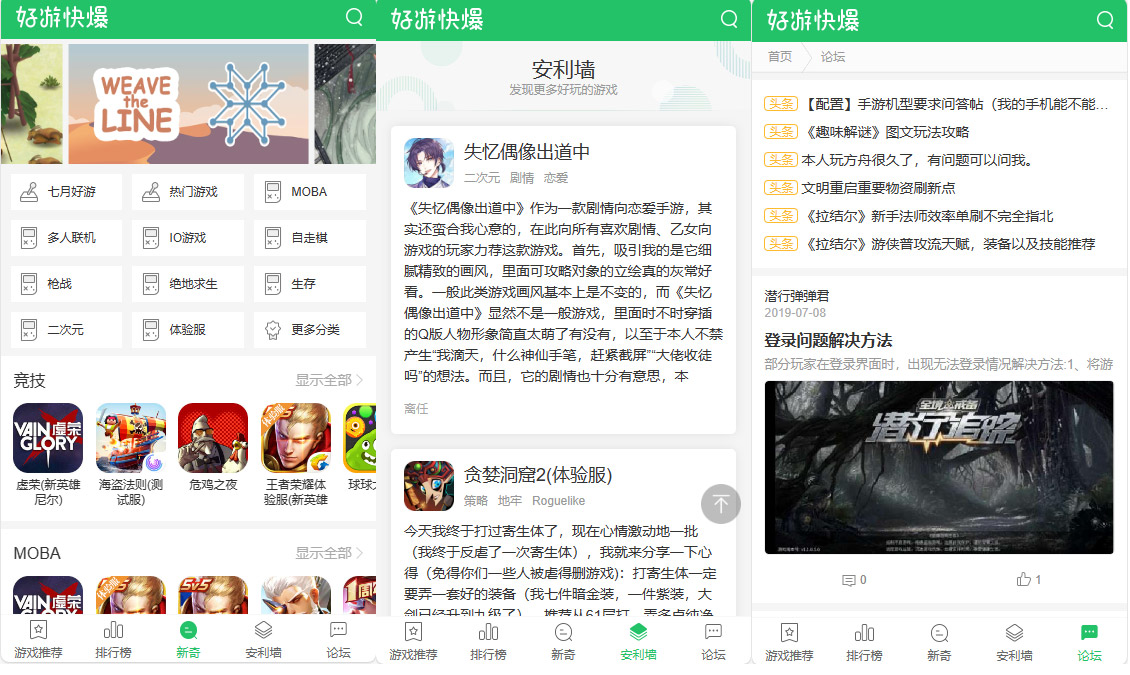Open poster name 潜行弹弹君

796,295
